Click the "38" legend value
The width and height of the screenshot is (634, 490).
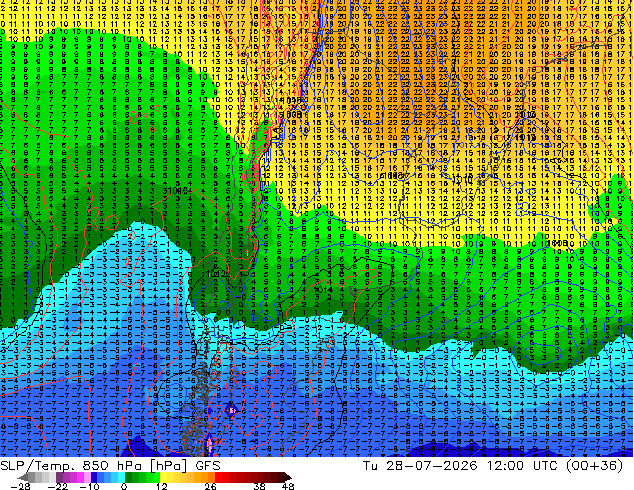pos(260,486)
